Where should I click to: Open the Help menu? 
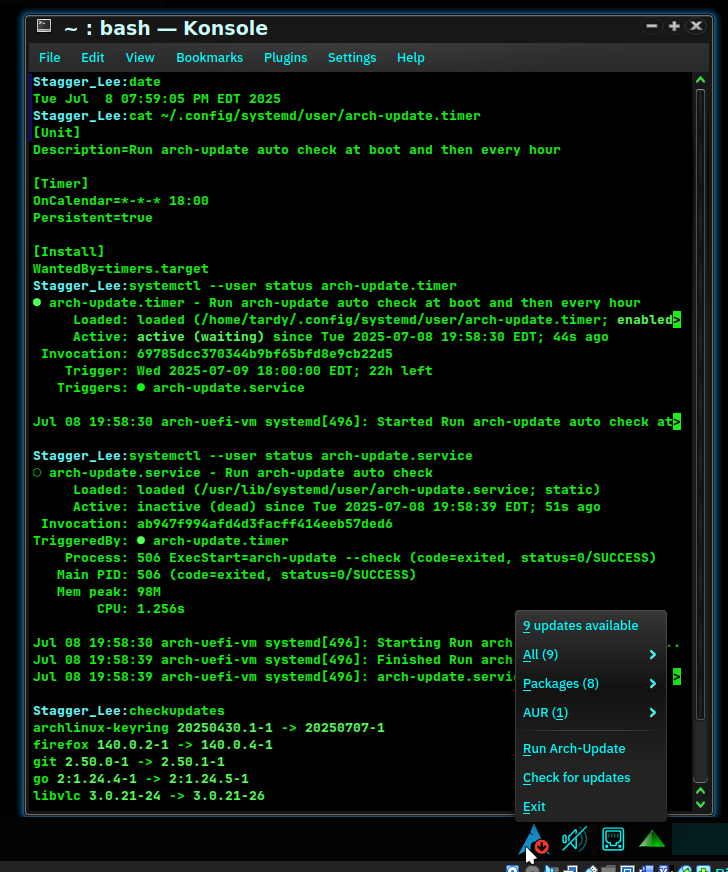point(410,58)
